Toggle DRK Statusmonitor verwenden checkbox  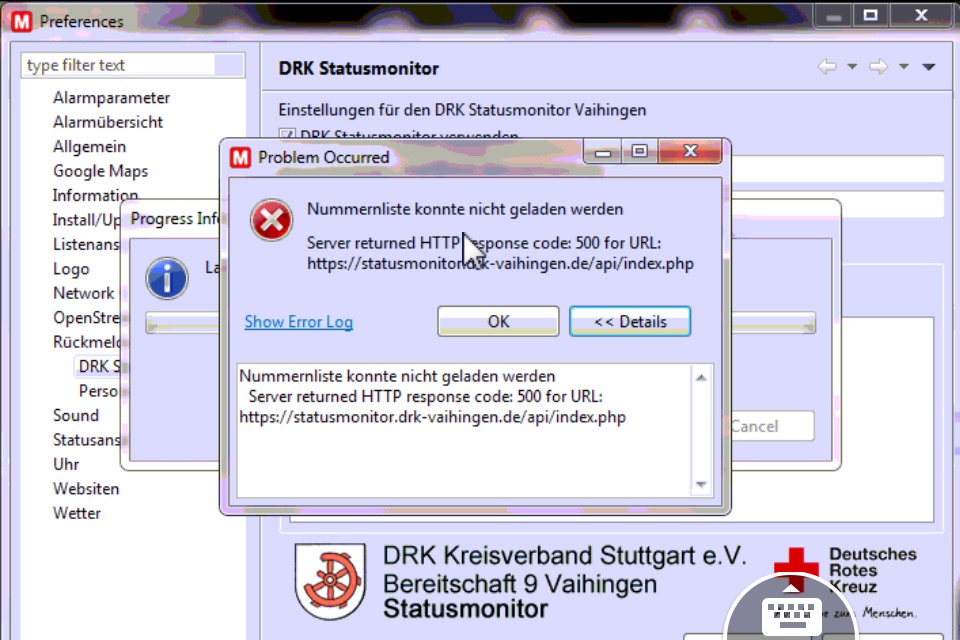(286, 136)
